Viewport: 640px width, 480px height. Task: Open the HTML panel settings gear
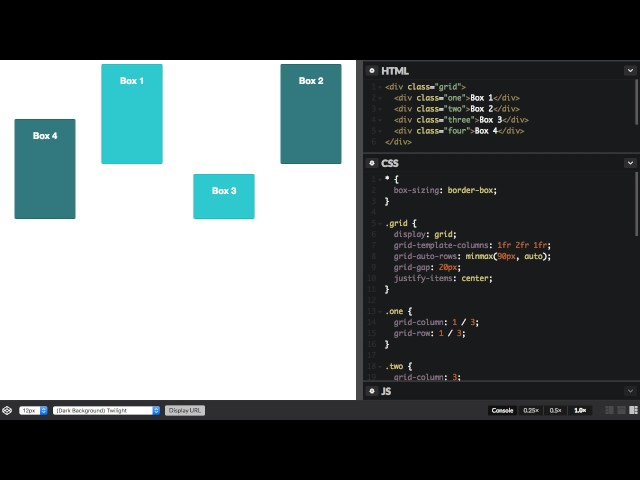tap(372, 71)
